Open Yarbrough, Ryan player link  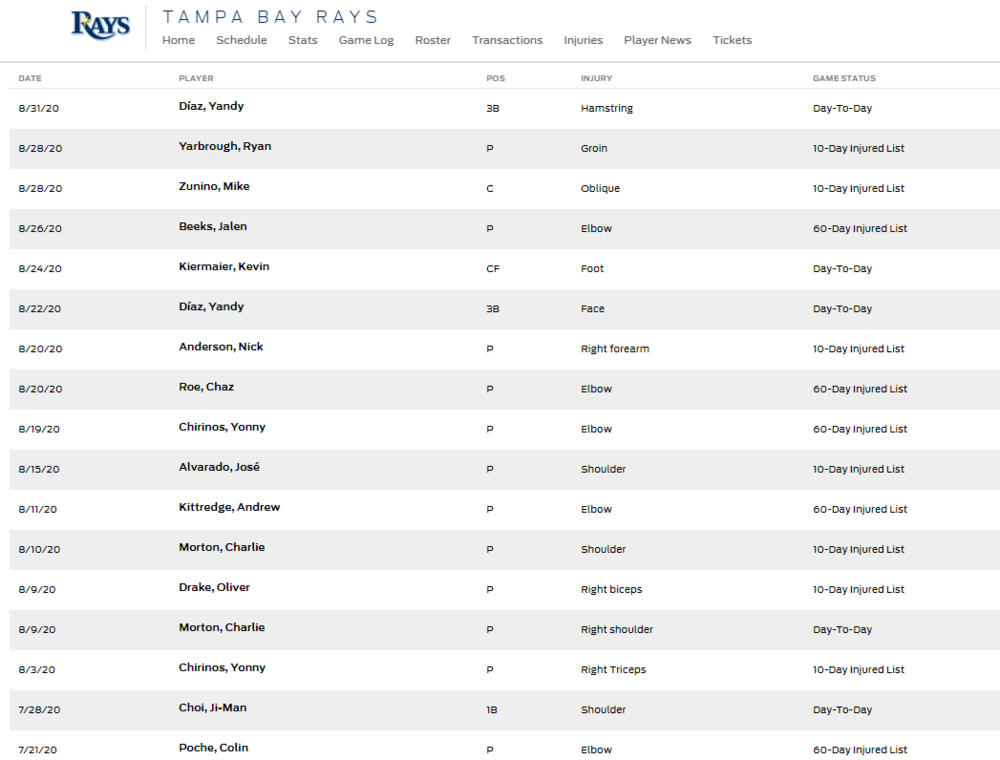click(225, 146)
